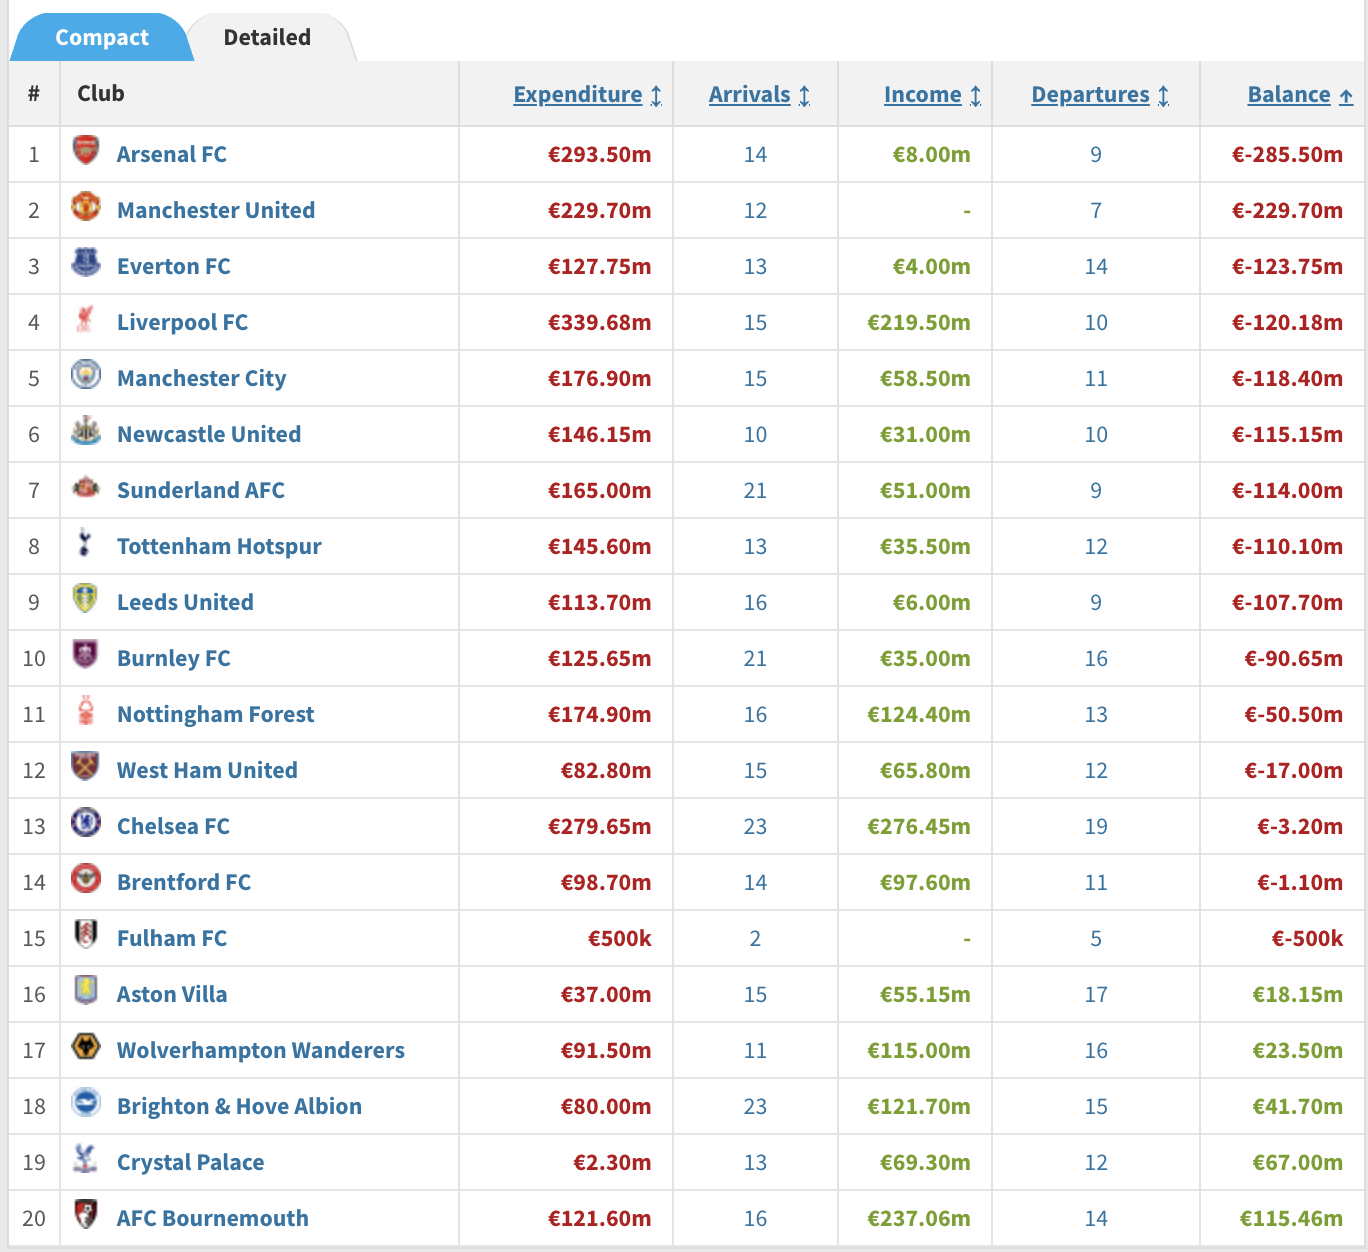Click Arsenal's expenditure value €293.50m

tap(599, 154)
